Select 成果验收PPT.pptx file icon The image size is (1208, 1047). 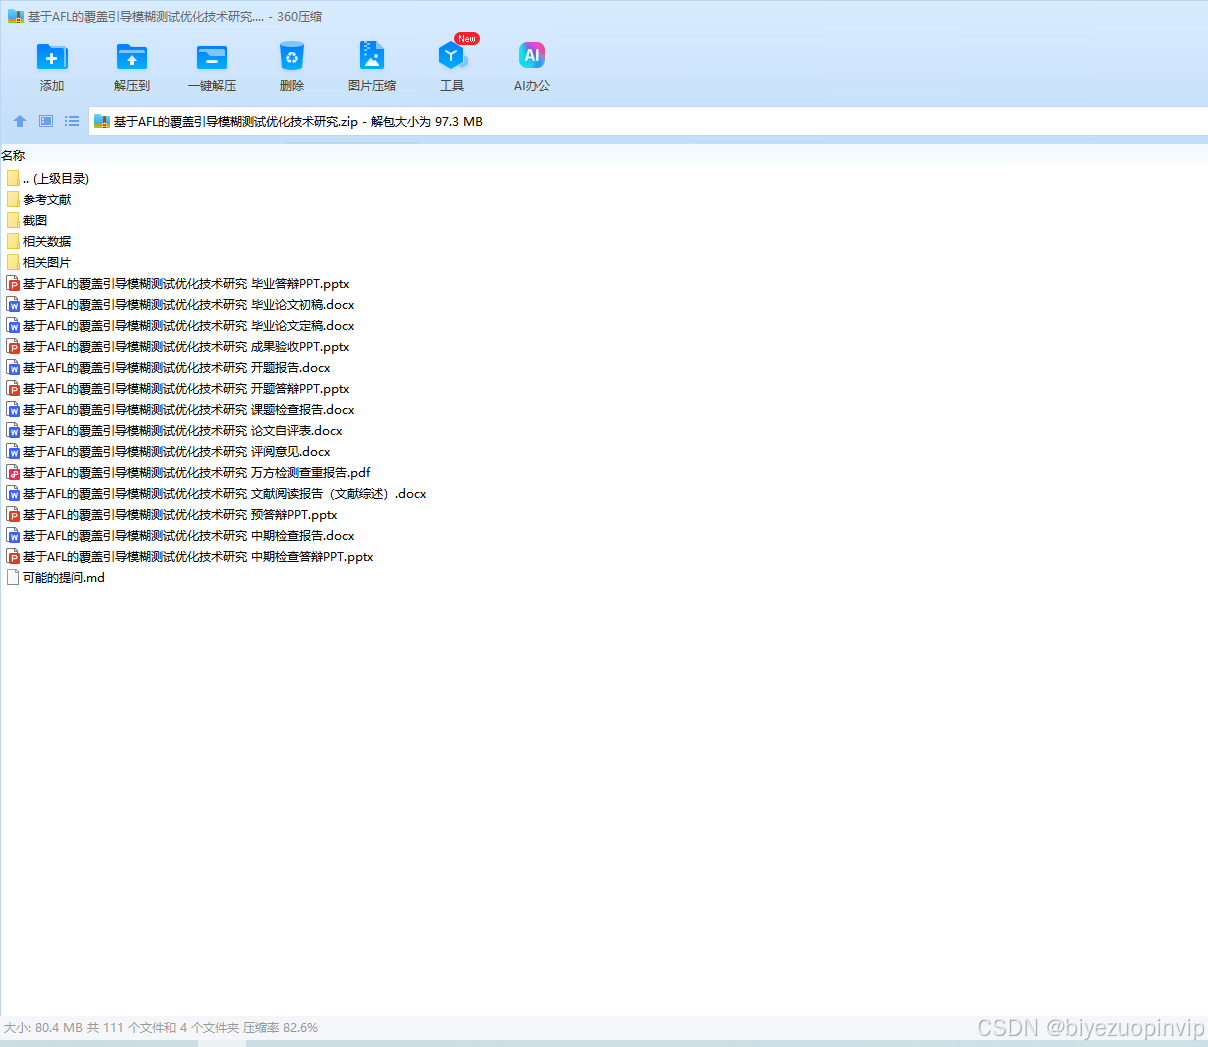(13, 347)
